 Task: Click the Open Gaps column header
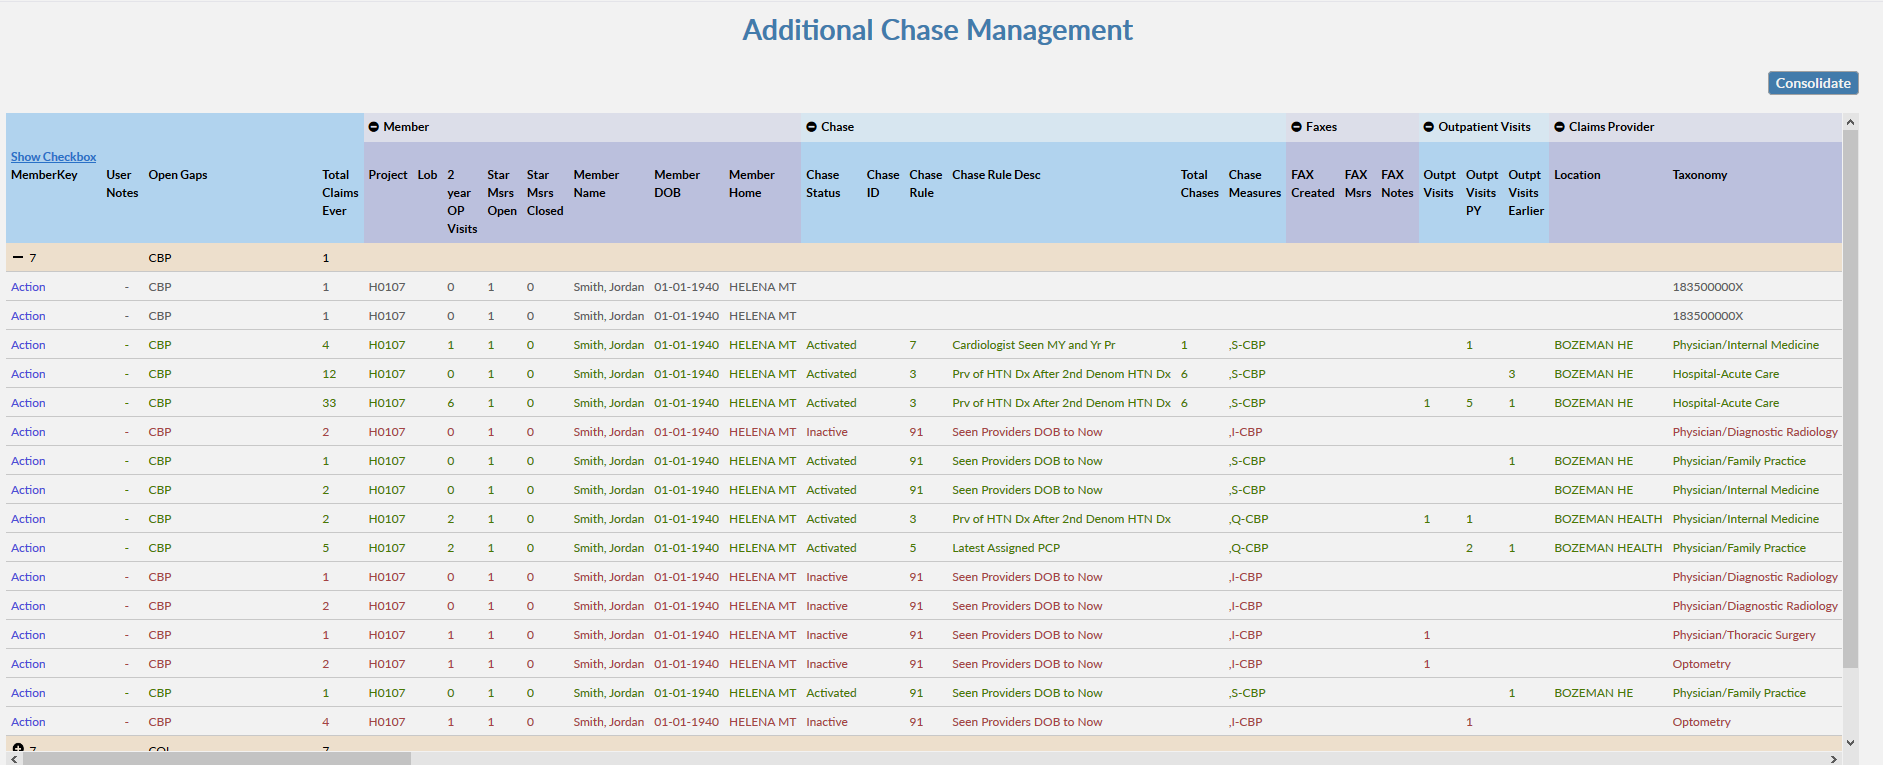178,175
